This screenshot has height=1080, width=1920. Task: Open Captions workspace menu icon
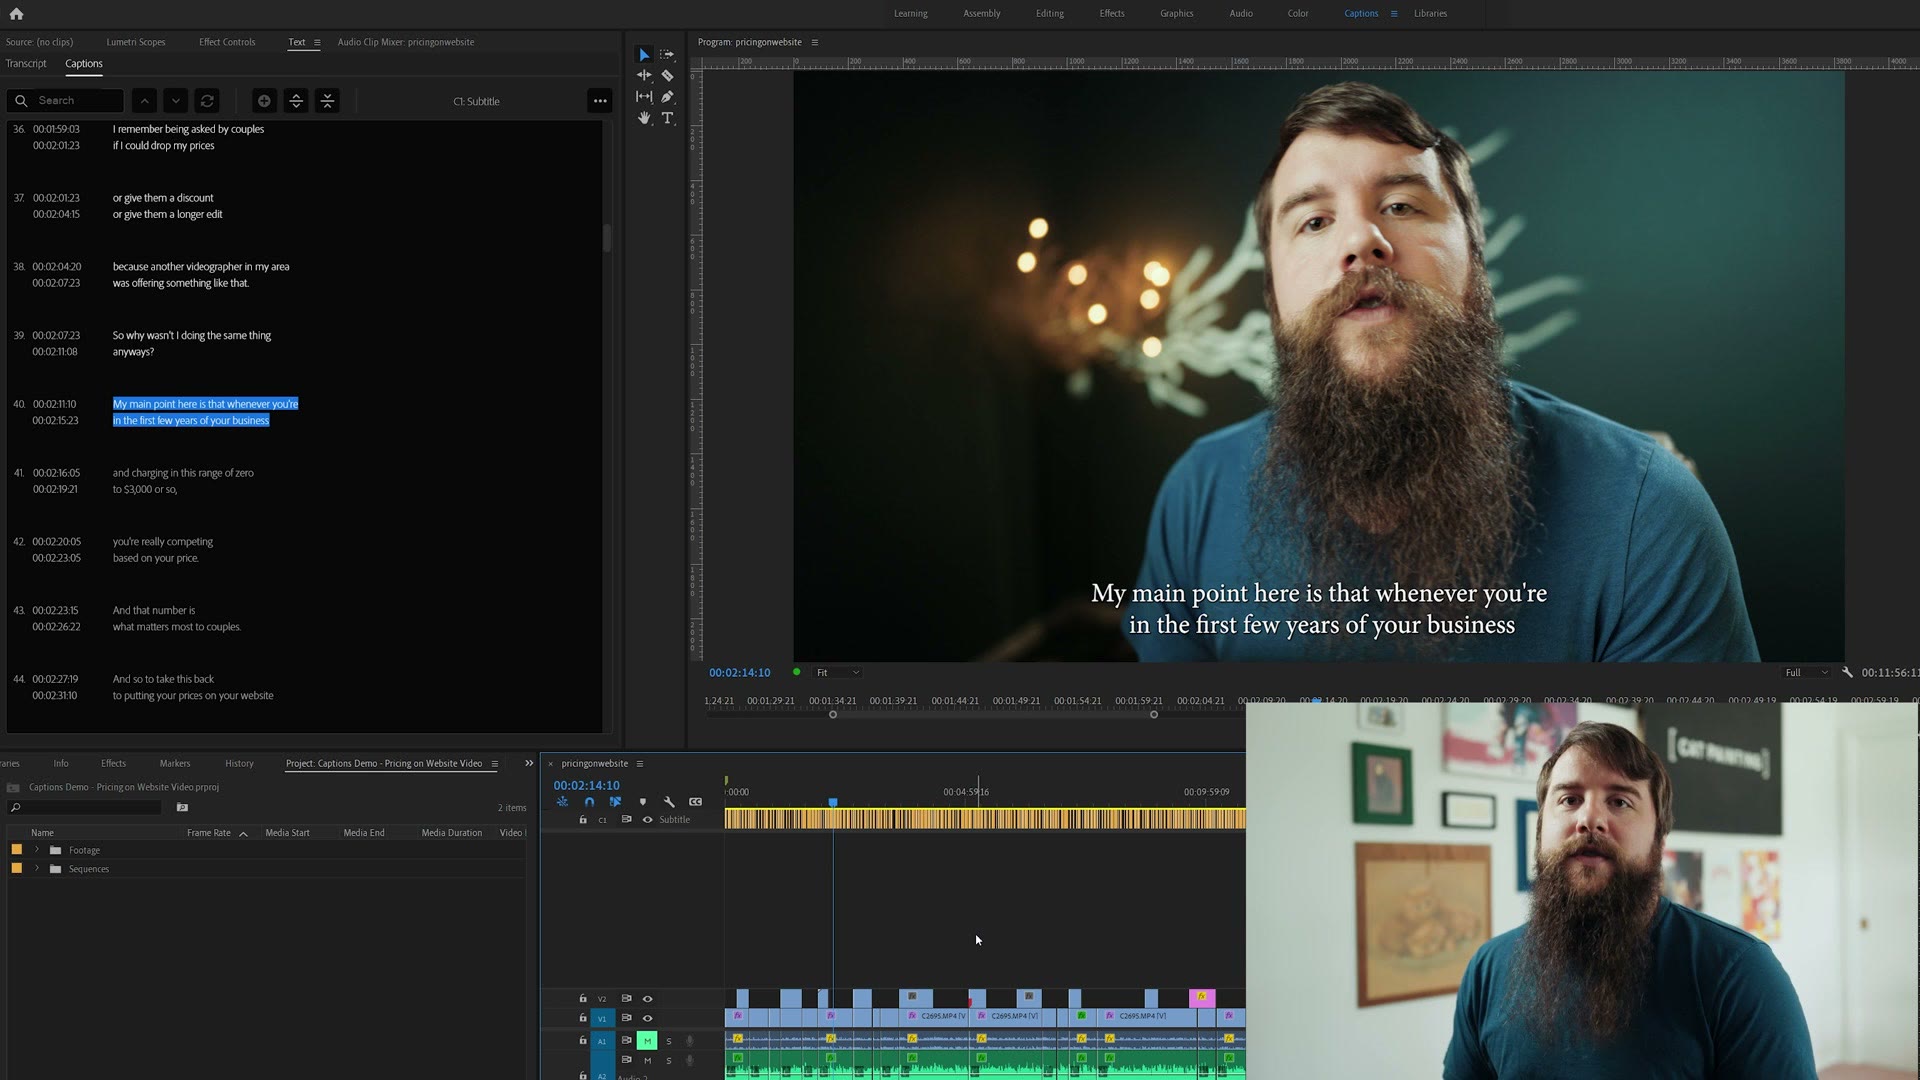[1394, 14]
